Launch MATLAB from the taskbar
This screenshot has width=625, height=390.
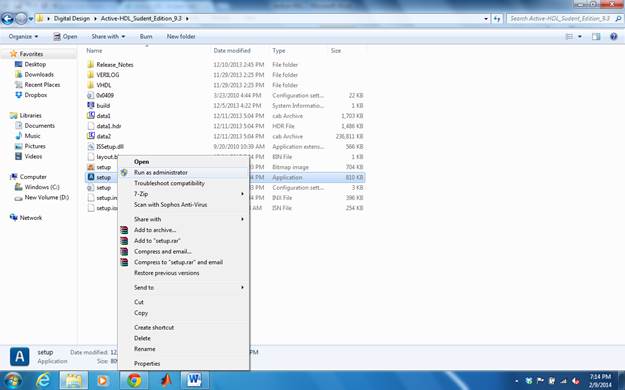point(165,380)
